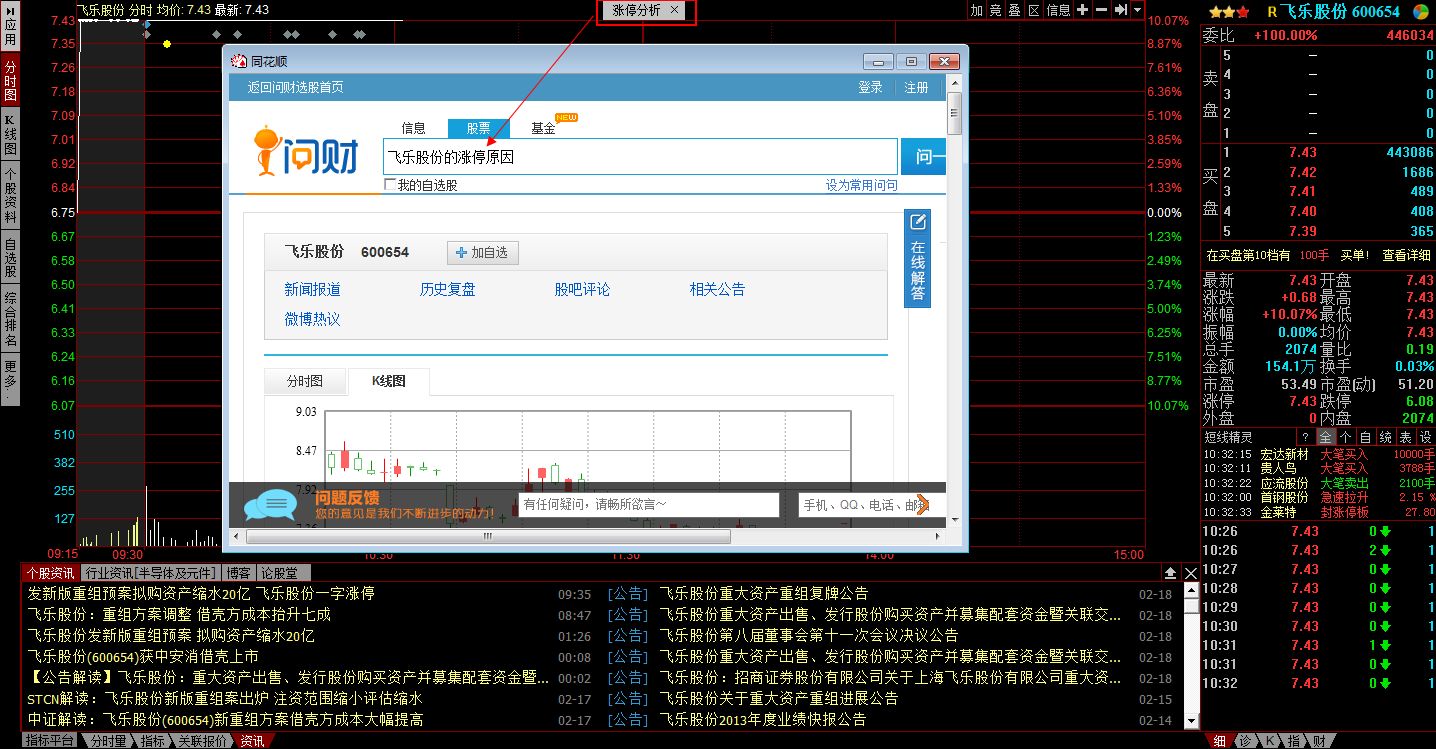Click the 叠 overlay button in chart toolbar
The width and height of the screenshot is (1436, 749).
coord(1015,10)
